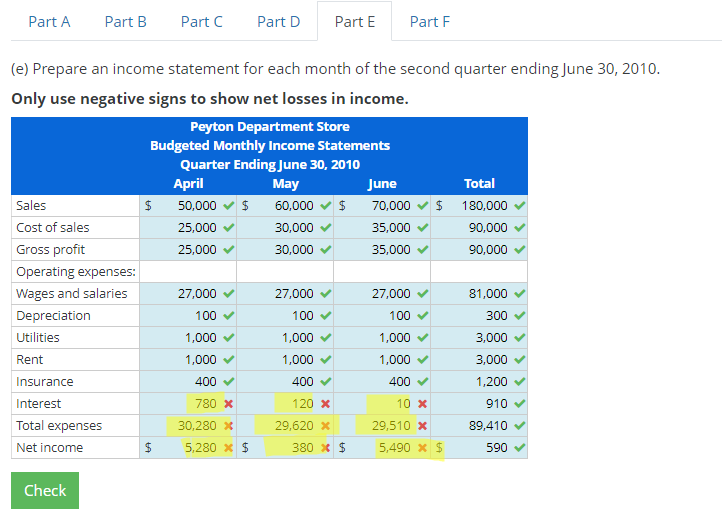Click the Total Interest field 910
This screenshot has height=517, width=722.
click(x=479, y=404)
